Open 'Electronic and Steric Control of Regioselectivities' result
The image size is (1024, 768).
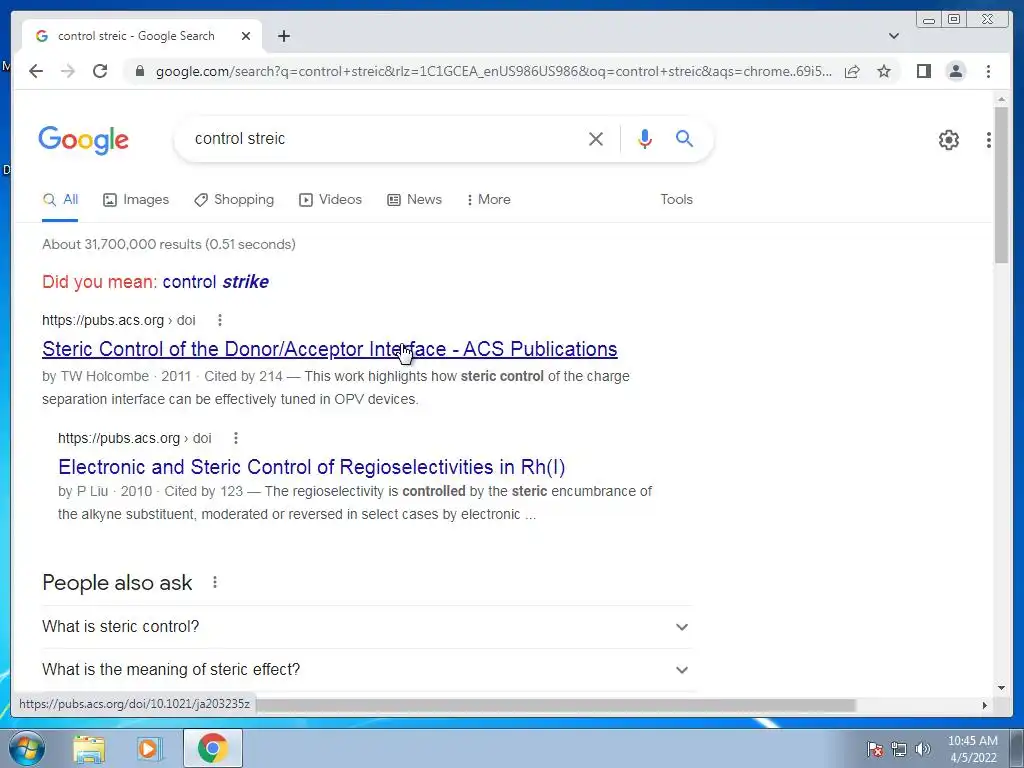coord(312,467)
